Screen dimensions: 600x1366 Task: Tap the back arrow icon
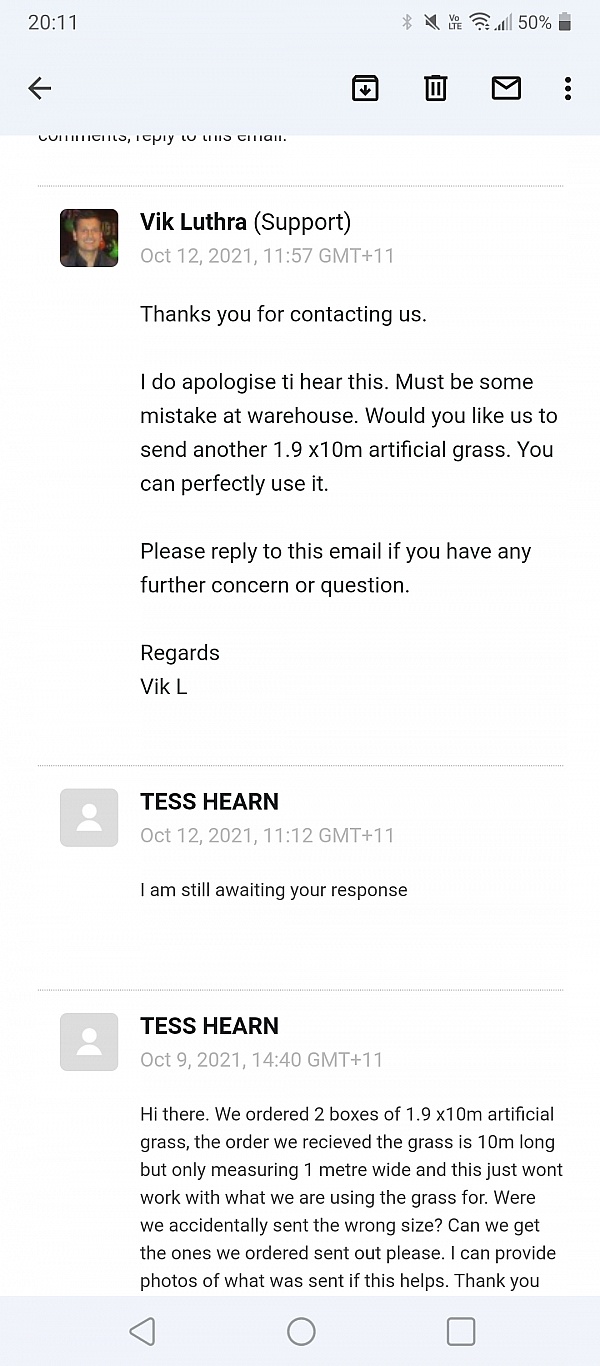pyautogui.click(x=40, y=89)
